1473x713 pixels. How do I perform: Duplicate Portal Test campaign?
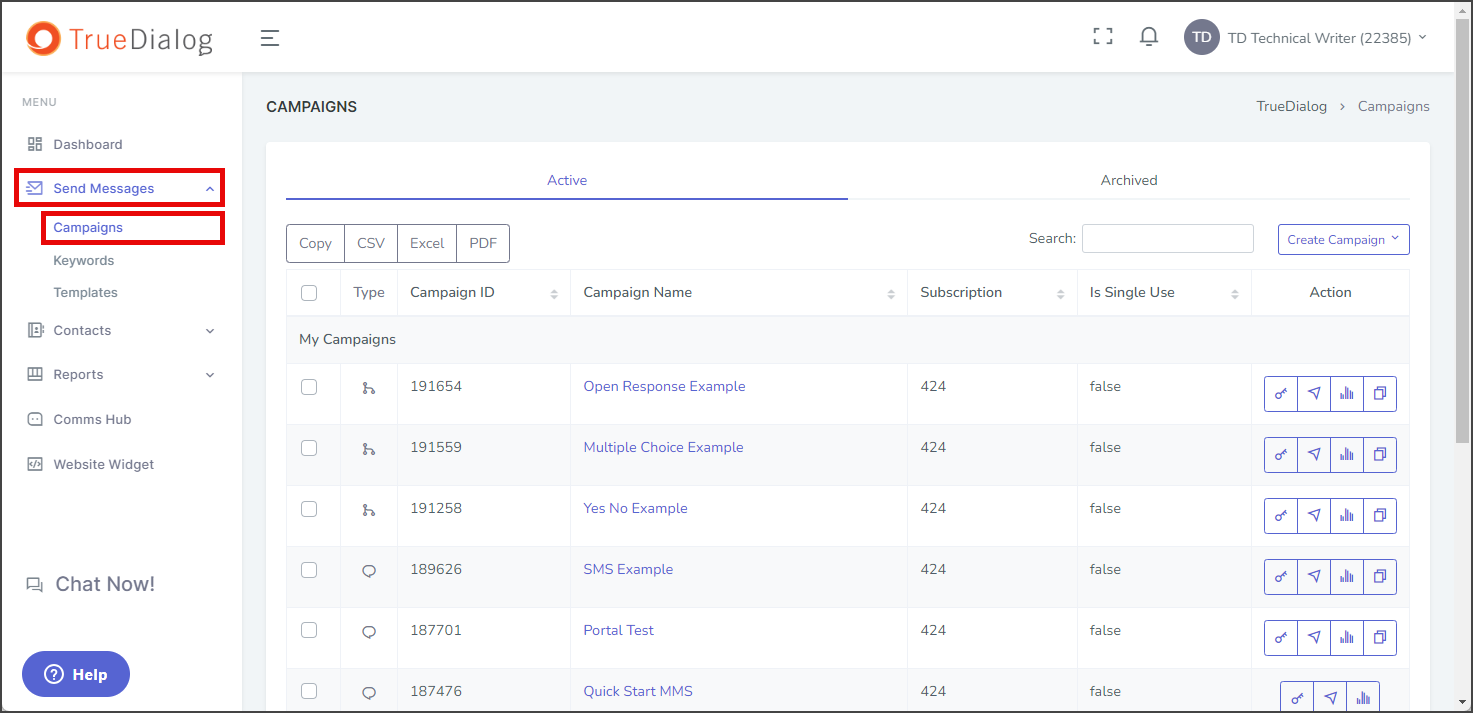point(1380,638)
